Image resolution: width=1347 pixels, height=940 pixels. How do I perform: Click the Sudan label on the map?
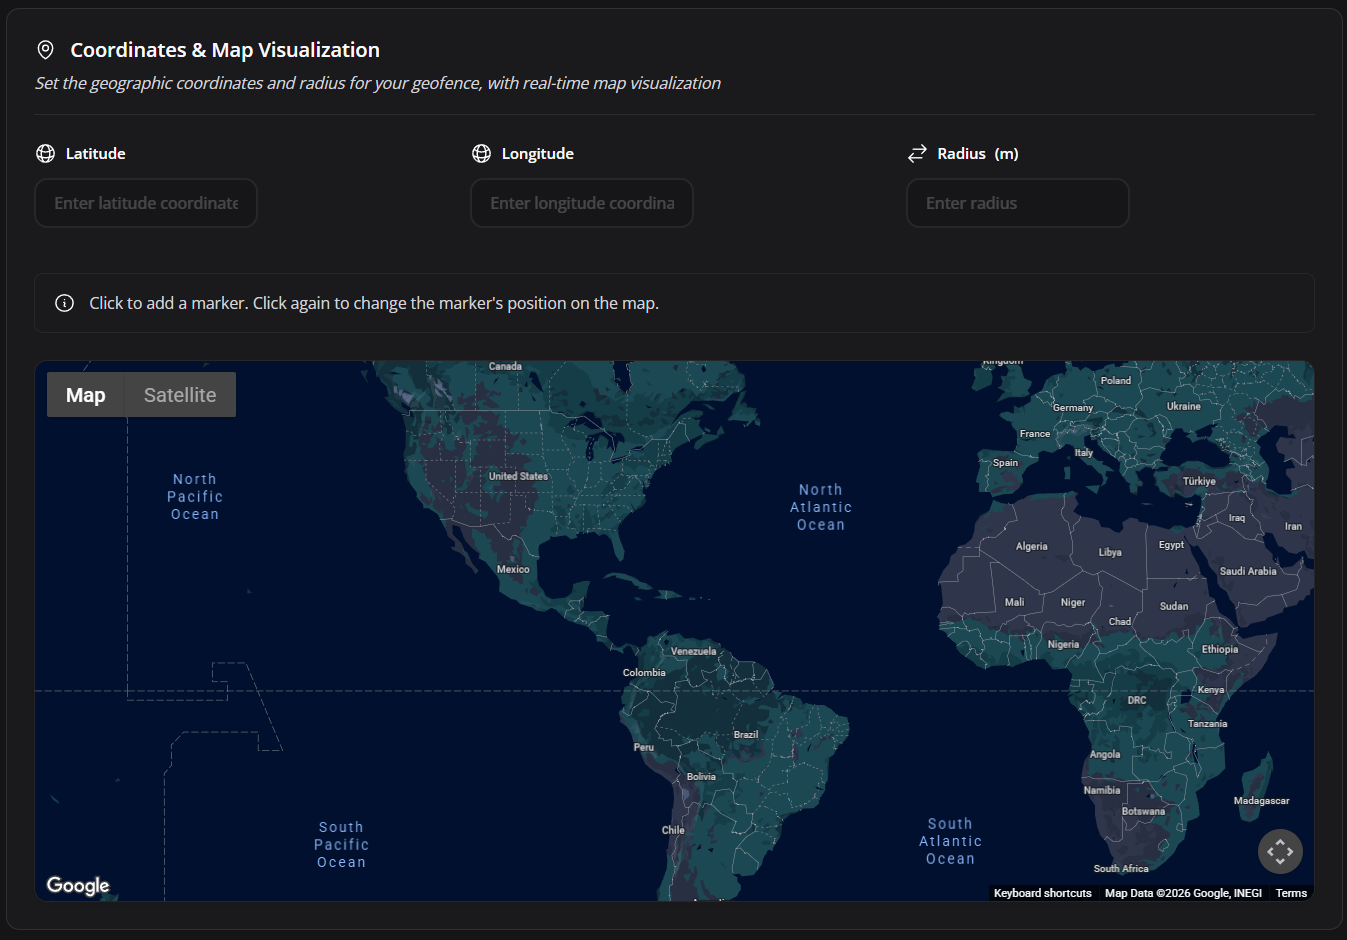tap(1174, 606)
